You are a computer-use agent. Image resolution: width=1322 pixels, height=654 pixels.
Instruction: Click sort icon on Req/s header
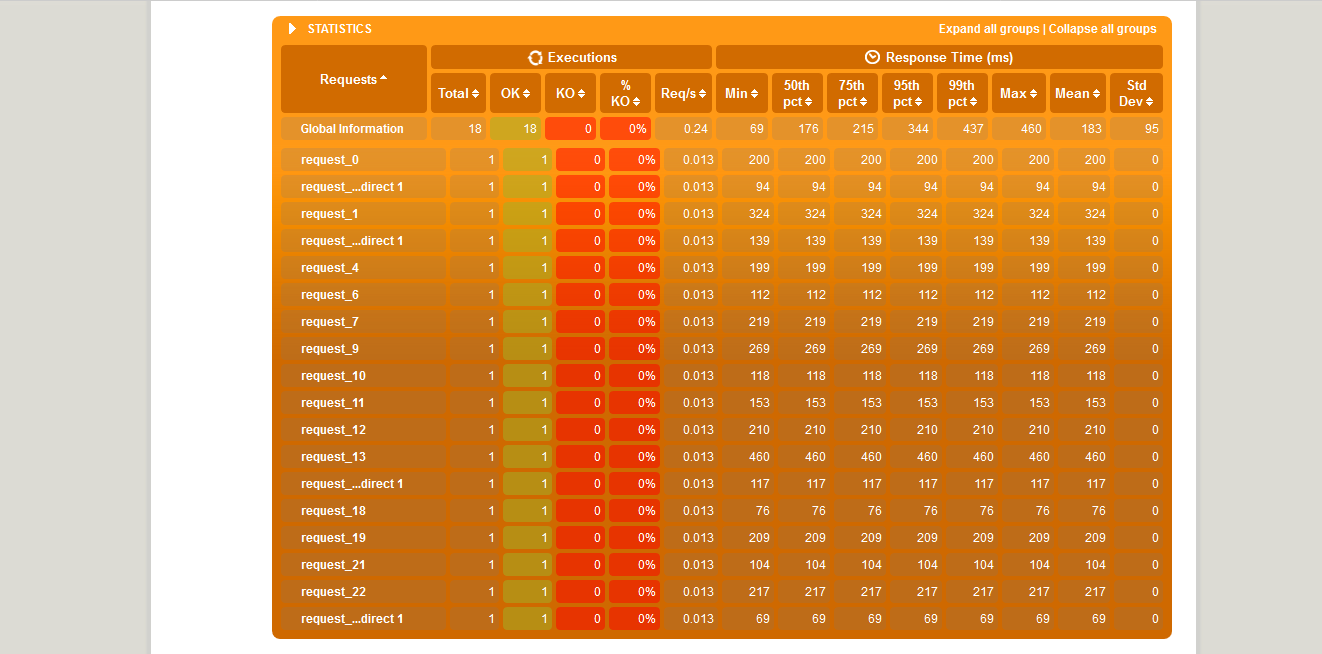click(703, 94)
